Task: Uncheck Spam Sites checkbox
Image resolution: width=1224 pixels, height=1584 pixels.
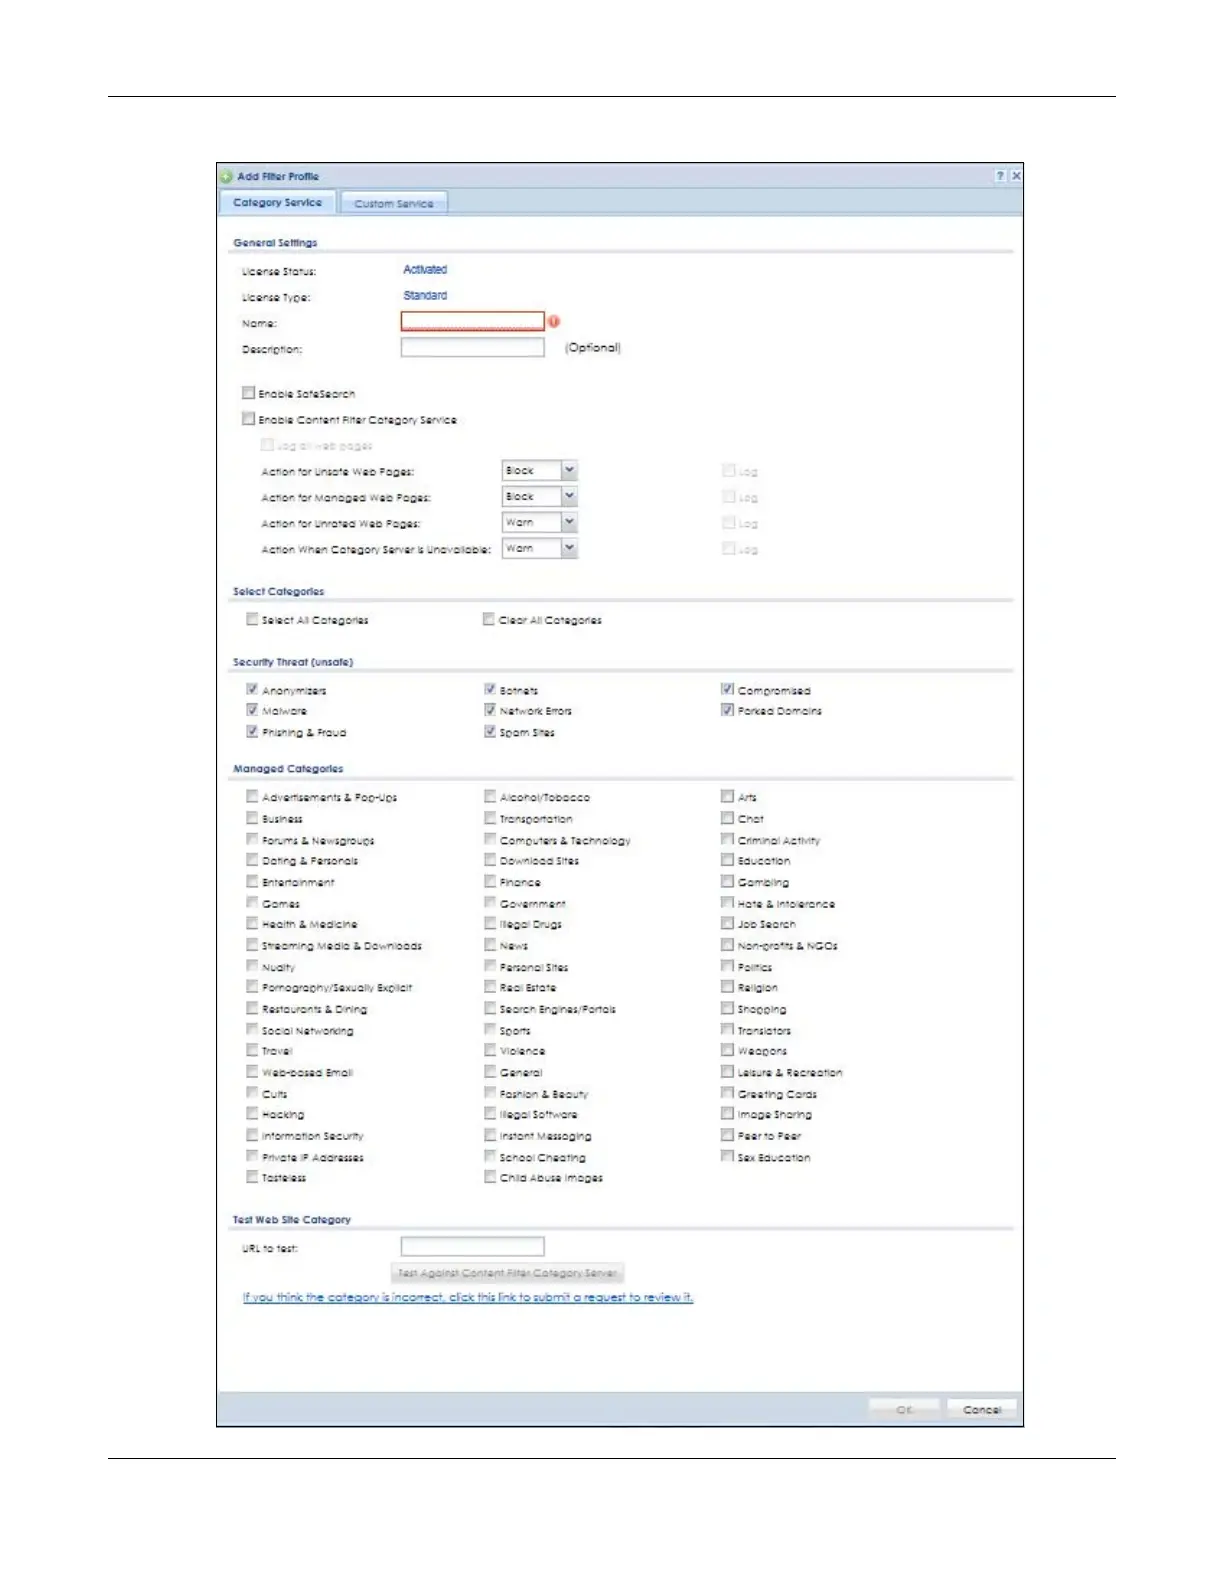Action: click(x=490, y=731)
